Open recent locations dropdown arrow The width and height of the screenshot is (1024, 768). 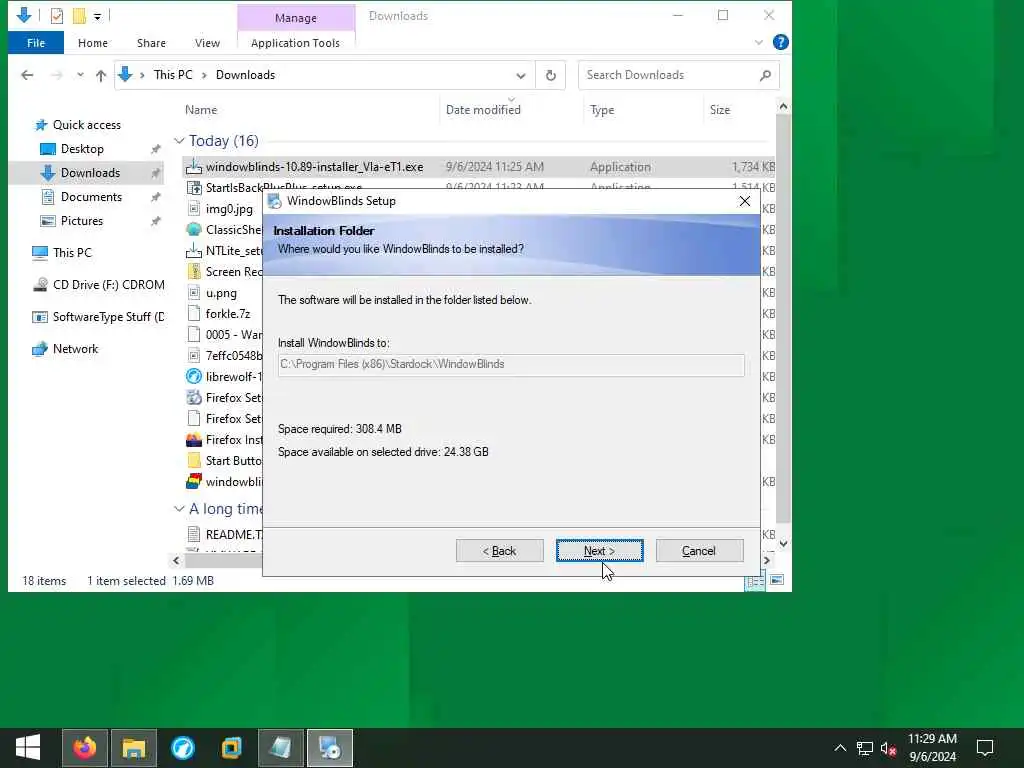pyautogui.click(x=80, y=75)
